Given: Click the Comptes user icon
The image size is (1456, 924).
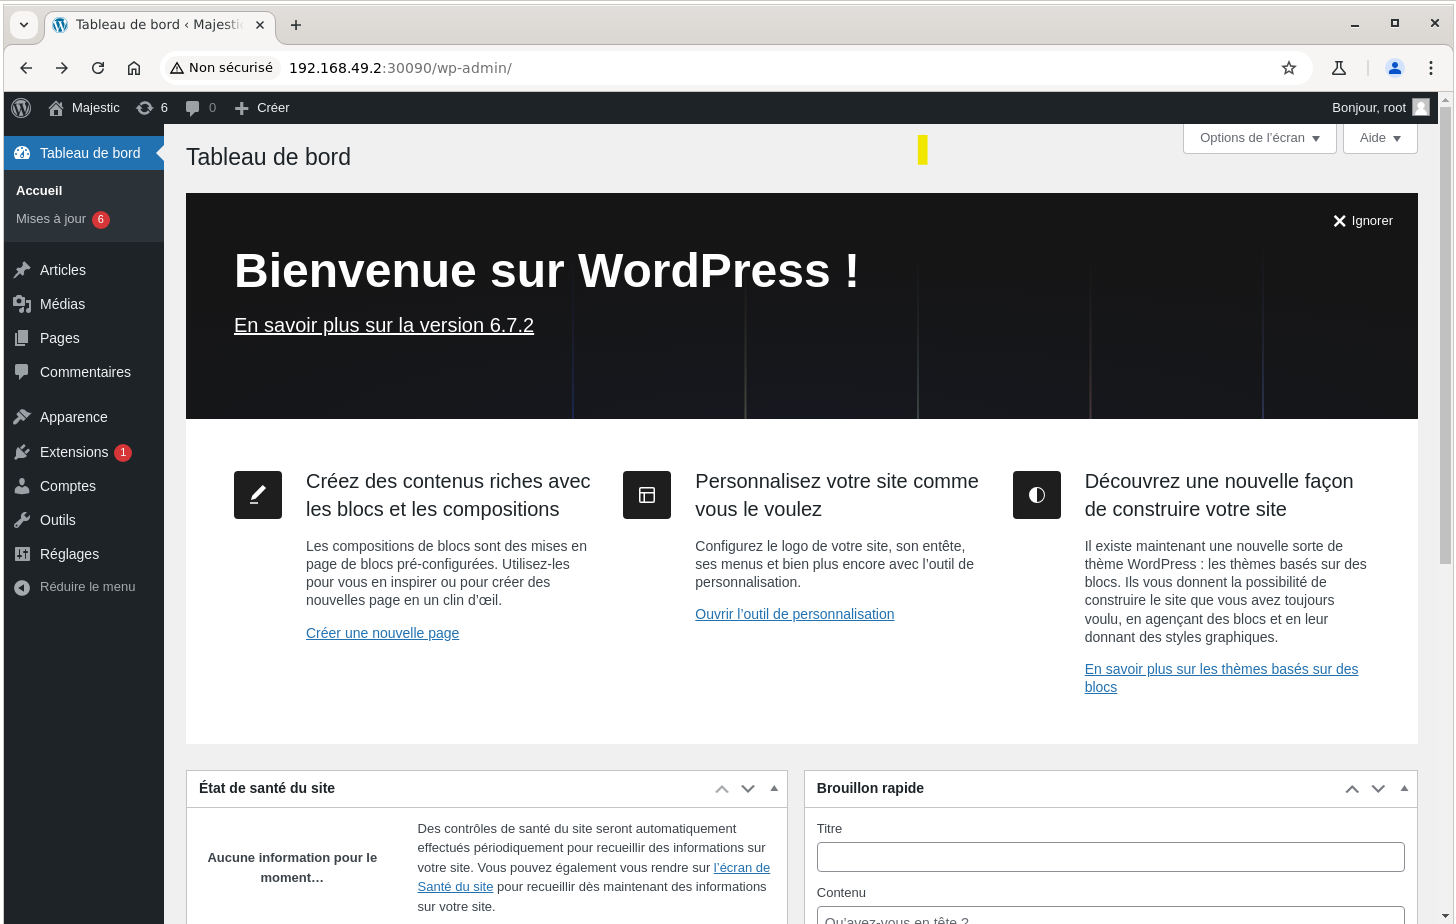Looking at the screenshot, I should tap(22, 486).
